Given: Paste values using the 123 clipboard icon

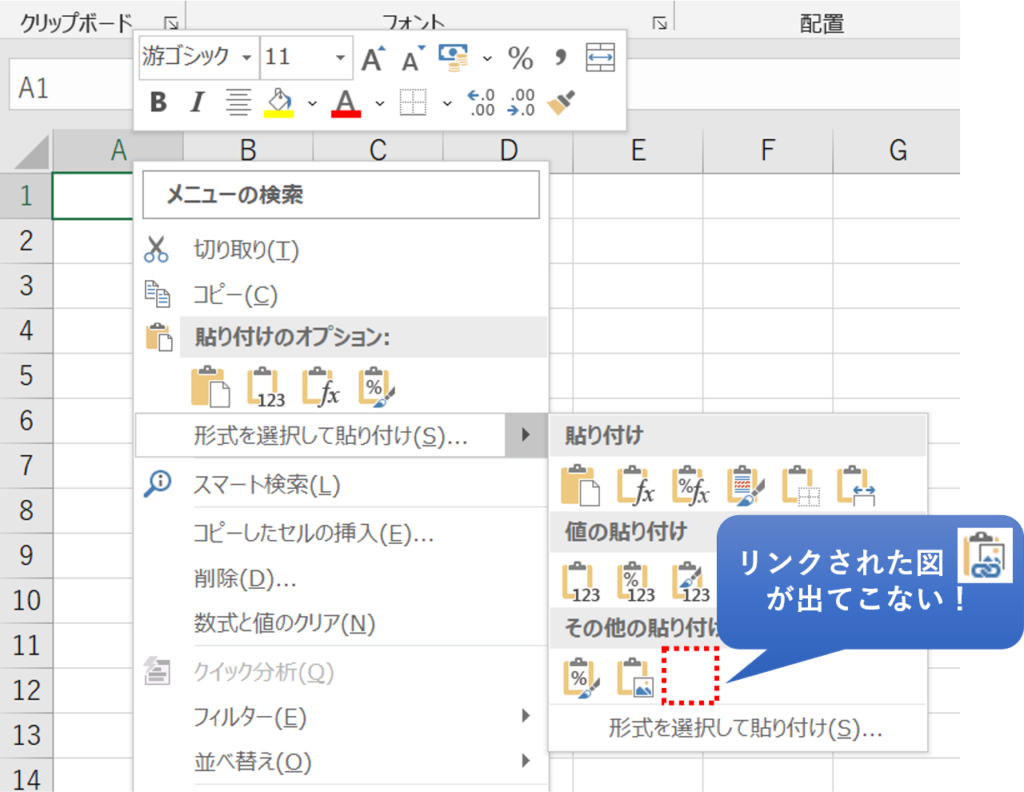Looking at the screenshot, I should point(262,387).
